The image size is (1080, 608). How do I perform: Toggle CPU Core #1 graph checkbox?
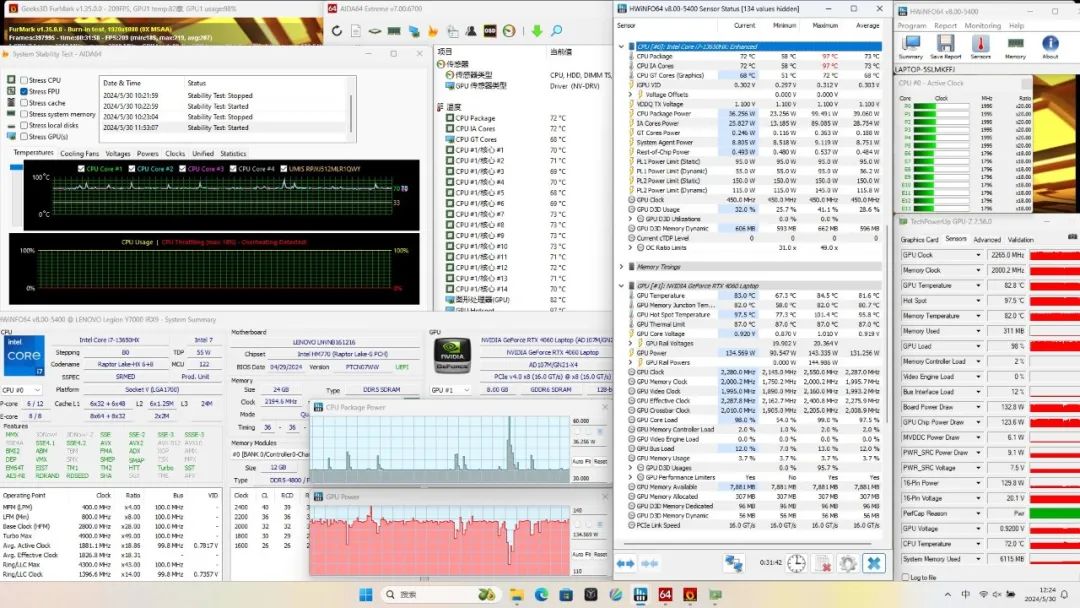click(x=81, y=168)
